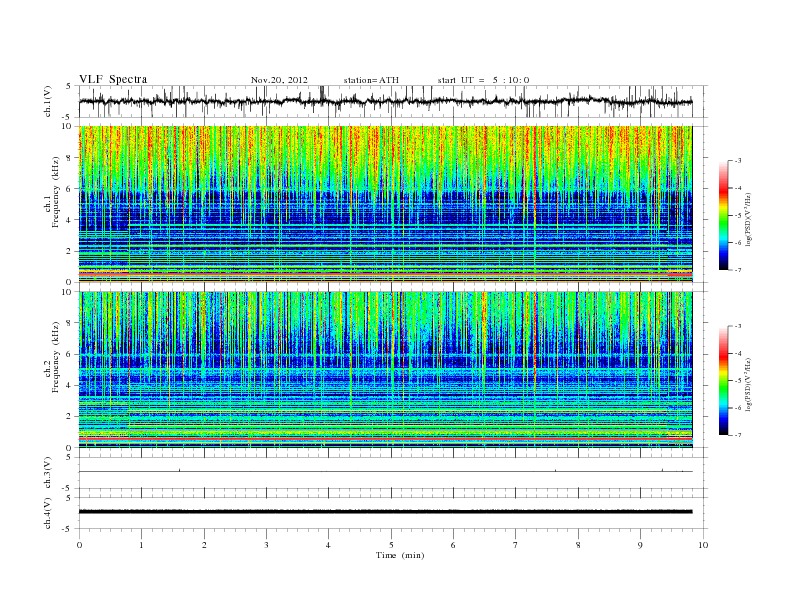Screen dimensions: 792x612
Task: Click the ch.1 spectrogram "4" kHz tick label
Action: (x=70, y=220)
